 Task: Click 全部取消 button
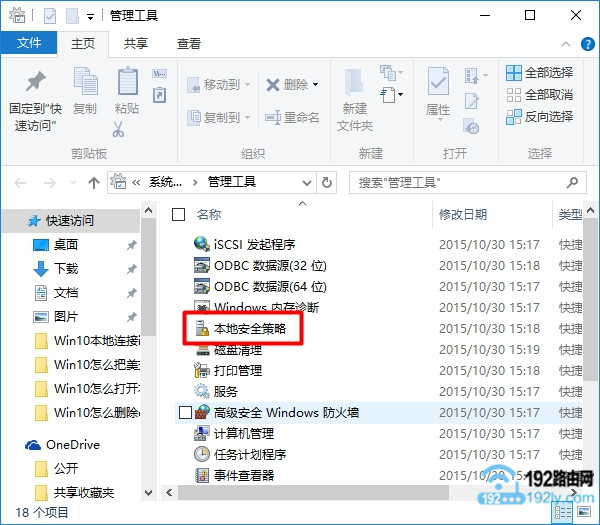(540, 95)
